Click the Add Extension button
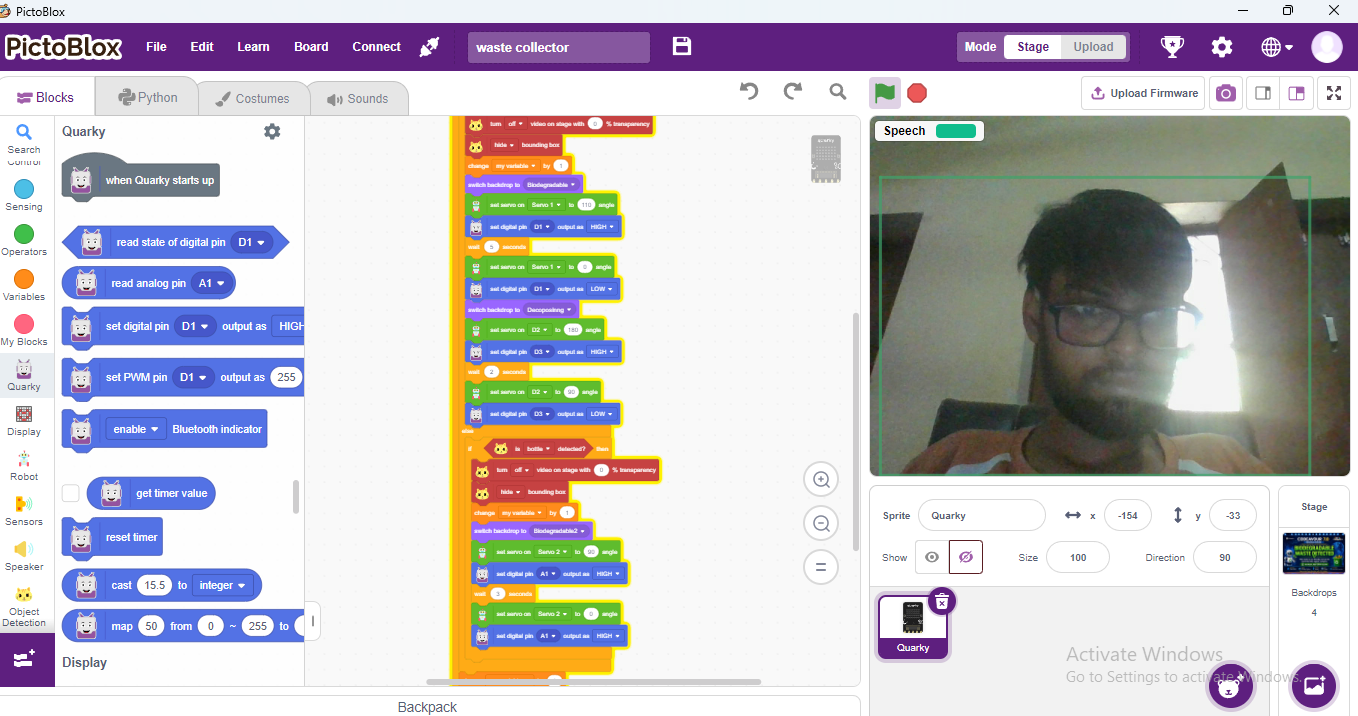1358x716 pixels. (x=27, y=659)
